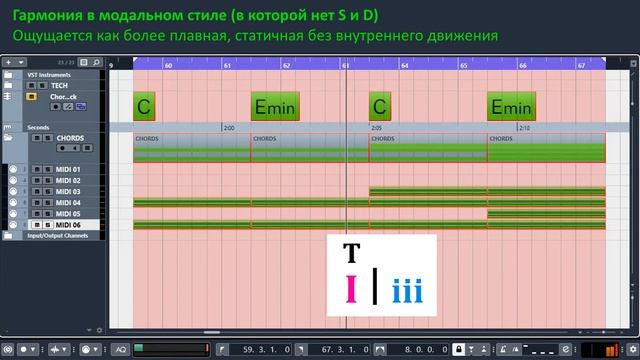Click the round icon after click pattern
The height and width of the screenshot is (360, 640).
click(x=565, y=349)
